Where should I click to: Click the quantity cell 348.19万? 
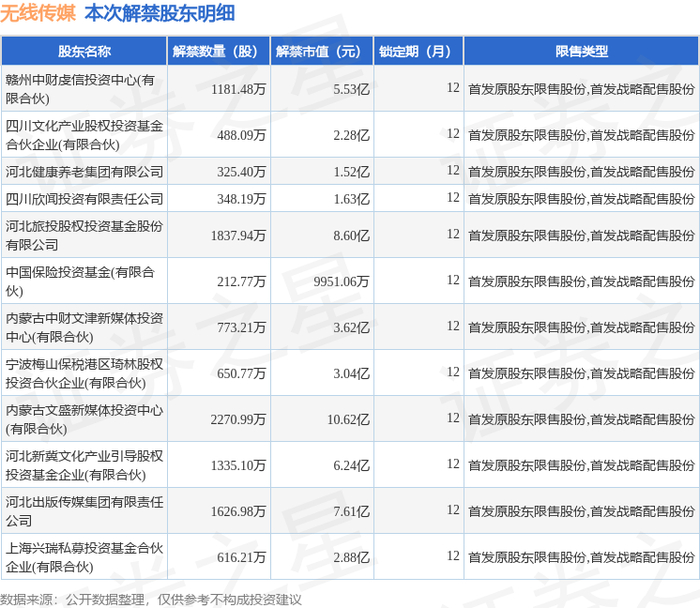(242, 199)
